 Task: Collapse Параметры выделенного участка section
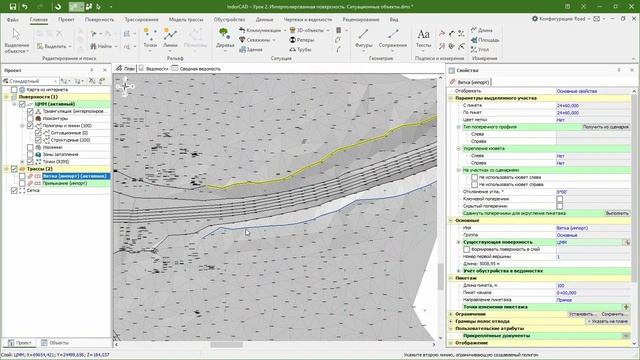coord(451,98)
